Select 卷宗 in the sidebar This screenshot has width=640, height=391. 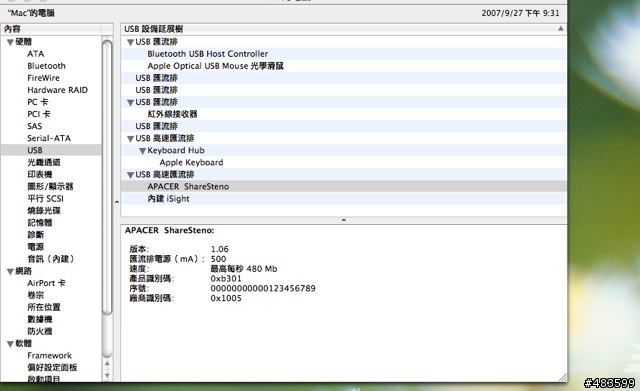pyautogui.click(x=36, y=295)
